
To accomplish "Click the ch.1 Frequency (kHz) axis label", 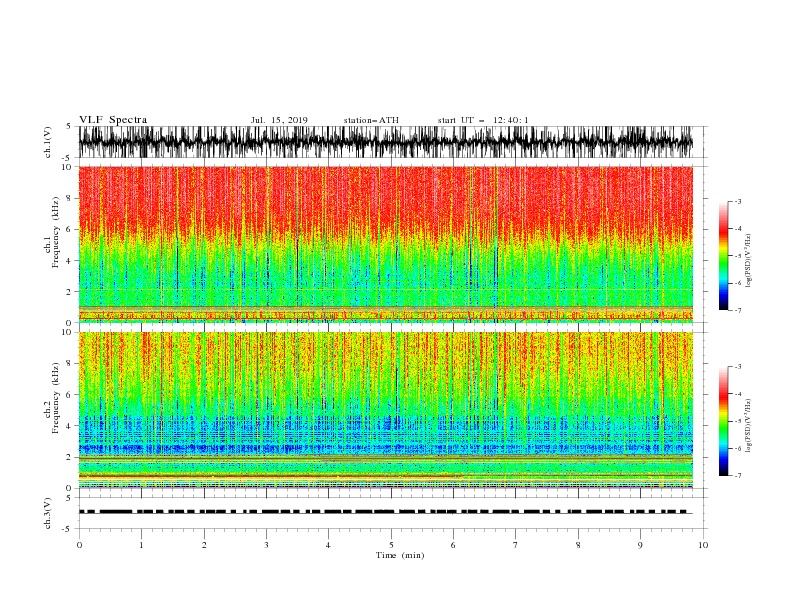I will [52, 233].
